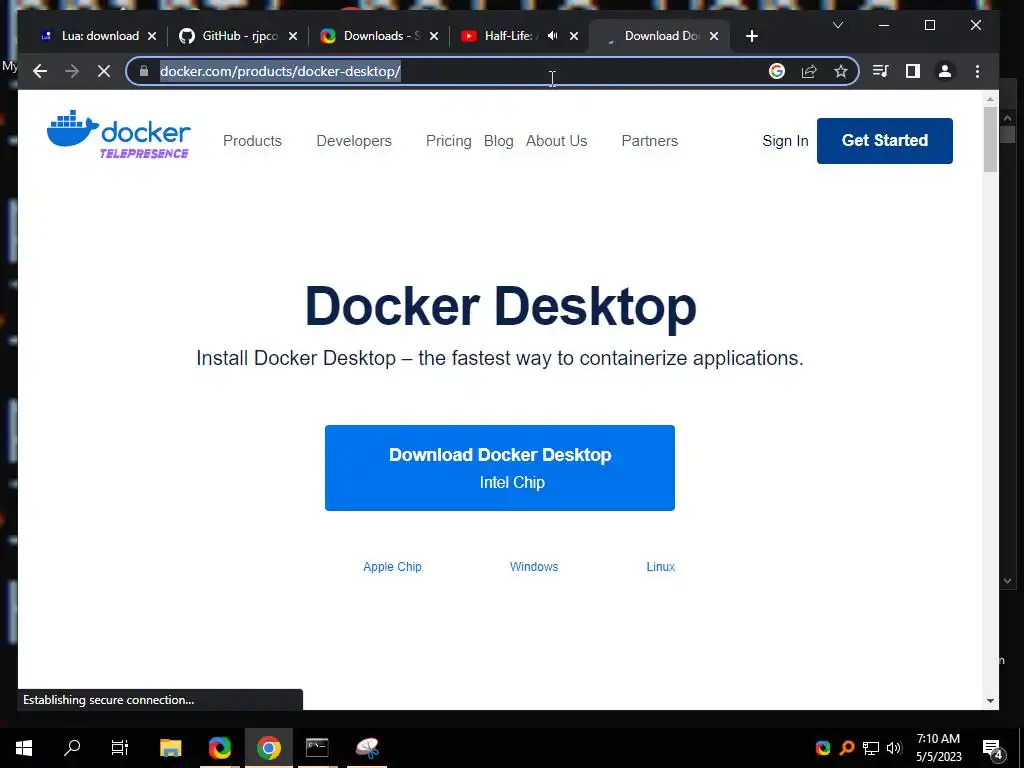Viewport: 1024px width, 768px height.
Task: Stop loading the page
Action: (104, 71)
